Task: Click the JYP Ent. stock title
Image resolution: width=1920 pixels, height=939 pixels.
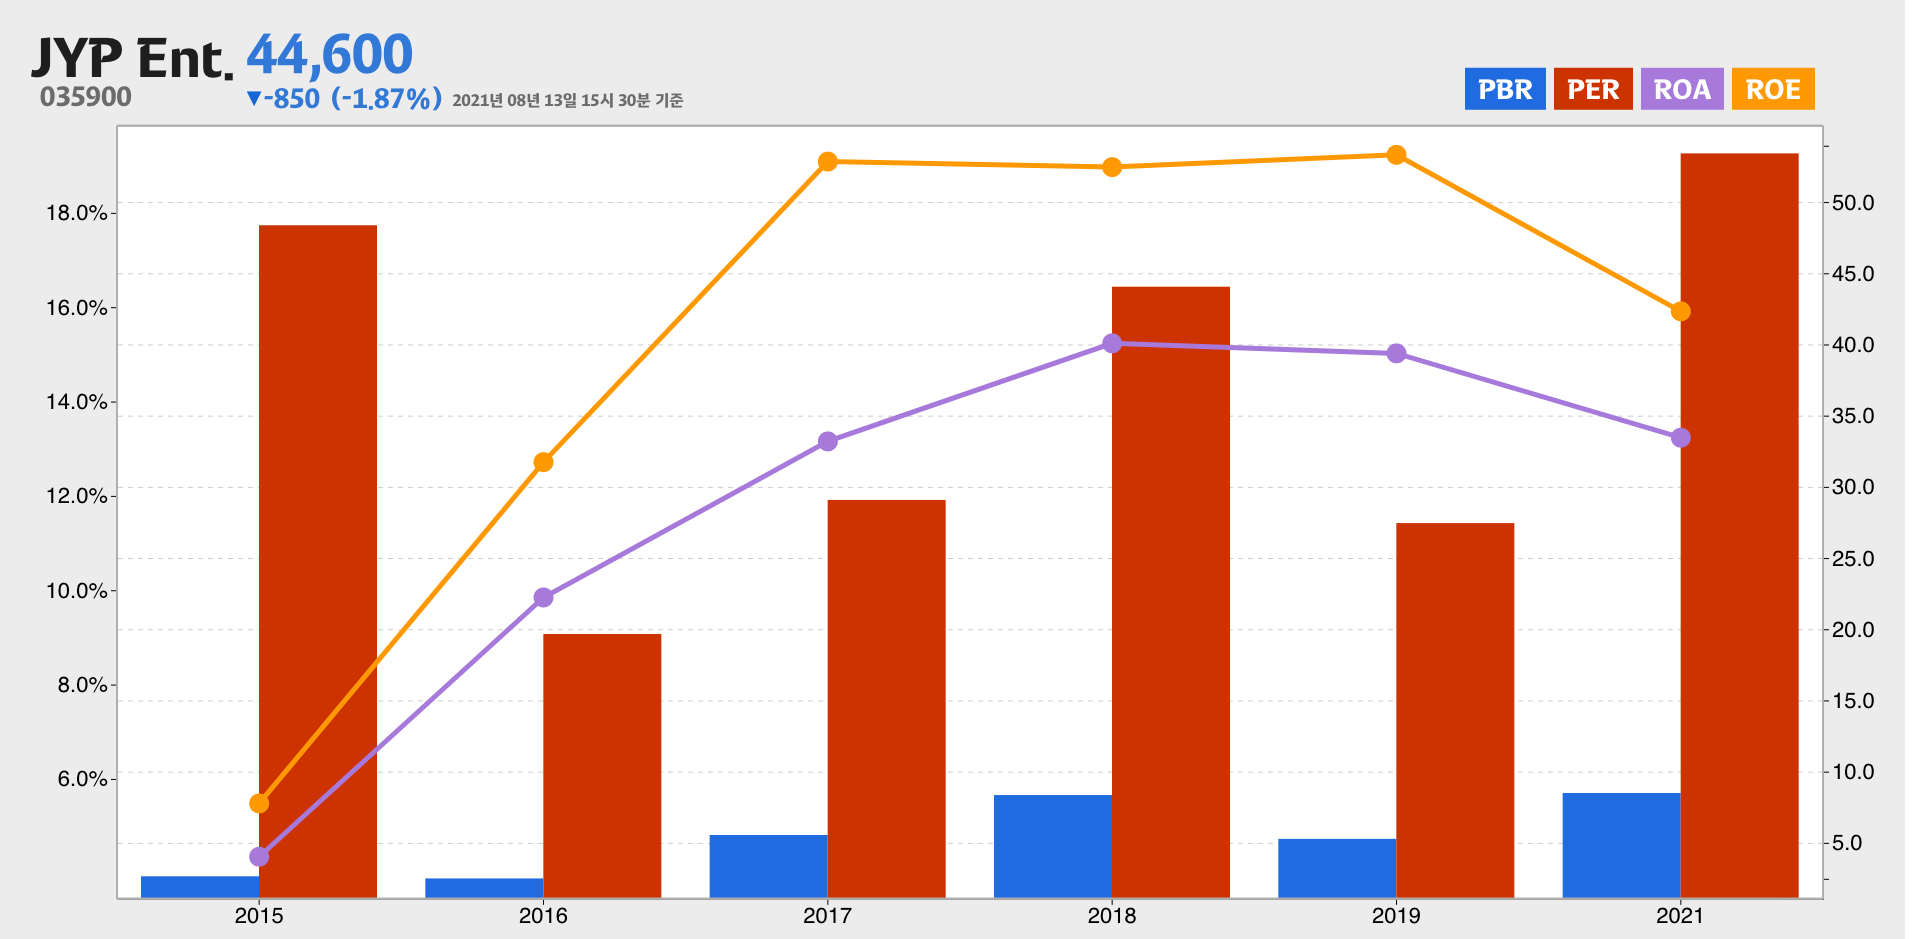Action: tap(132, 58)
